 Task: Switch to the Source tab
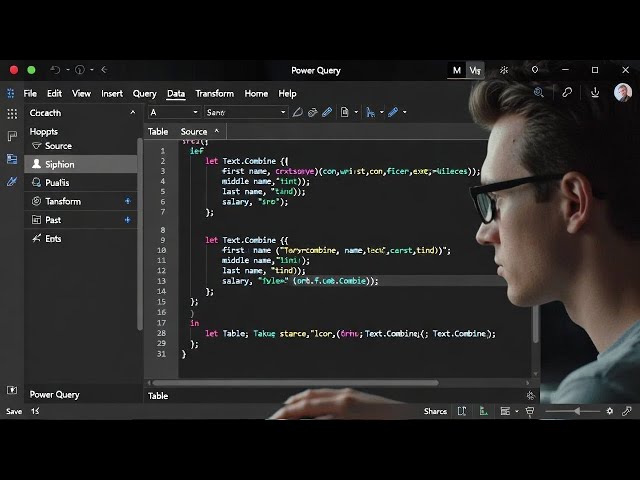click(194, 131)
